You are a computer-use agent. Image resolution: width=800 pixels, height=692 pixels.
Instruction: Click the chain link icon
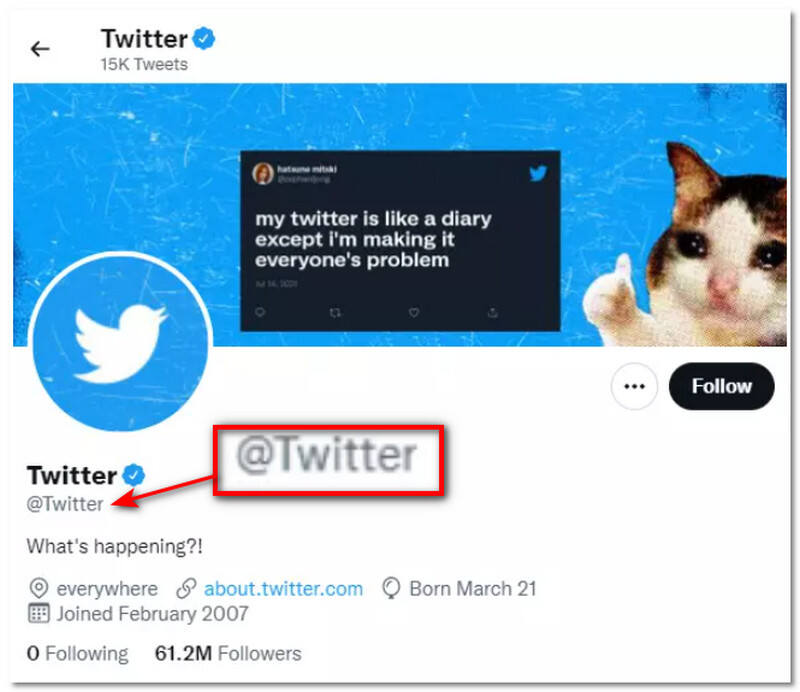point(185,588)
